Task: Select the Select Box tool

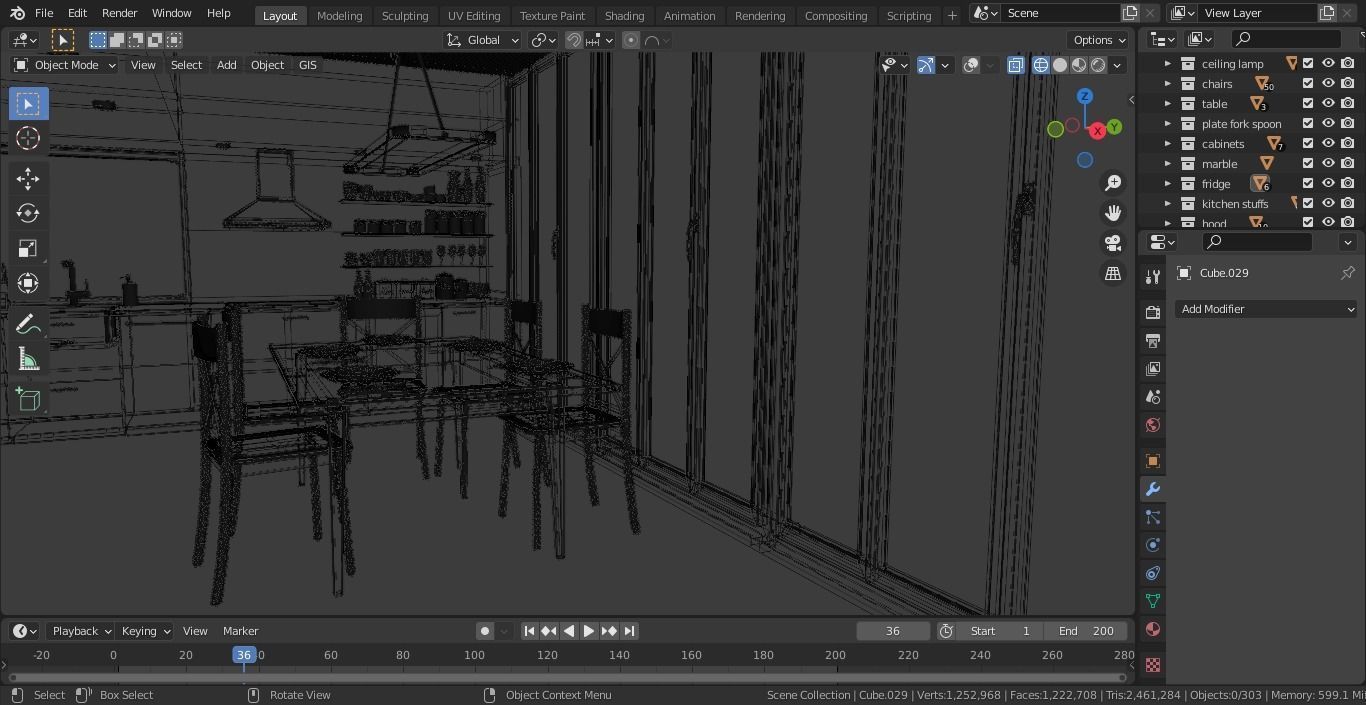Action: [x=28, y=104]
